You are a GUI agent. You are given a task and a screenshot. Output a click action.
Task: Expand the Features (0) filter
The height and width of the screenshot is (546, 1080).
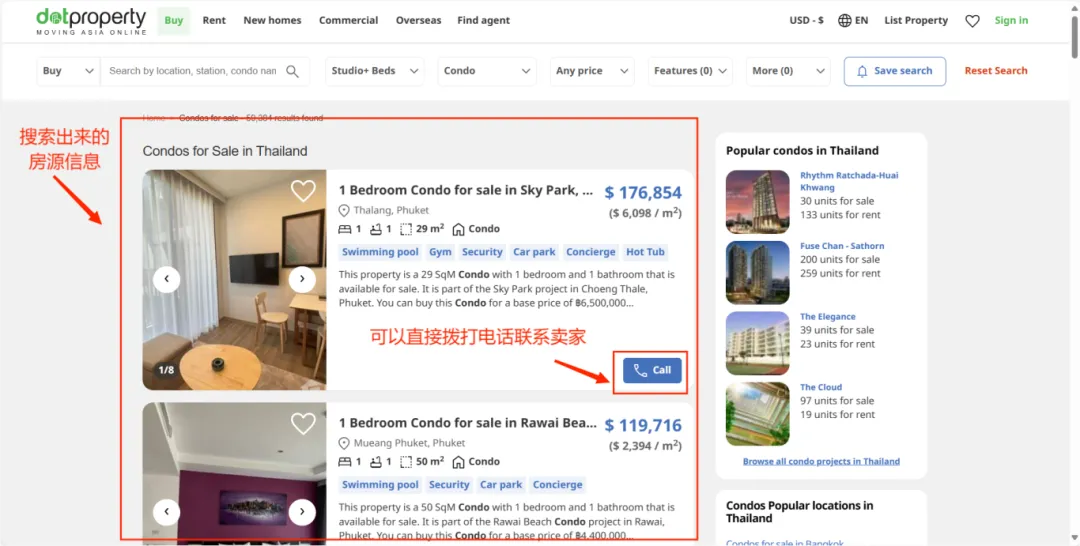pyautogui.click(x=690, y=71)
